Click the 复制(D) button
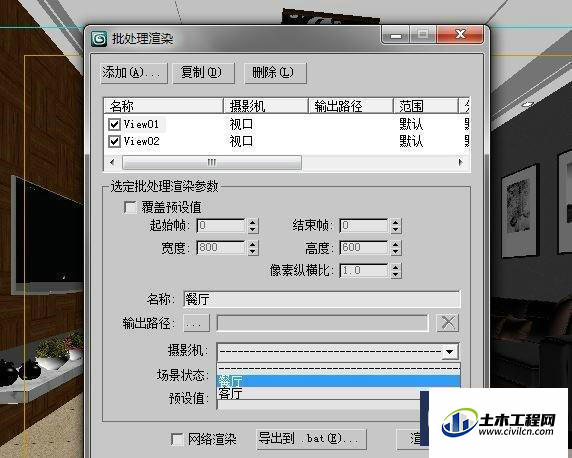Image resolution: width=572 pixels, height=458 pixels. tap(203, 73)
